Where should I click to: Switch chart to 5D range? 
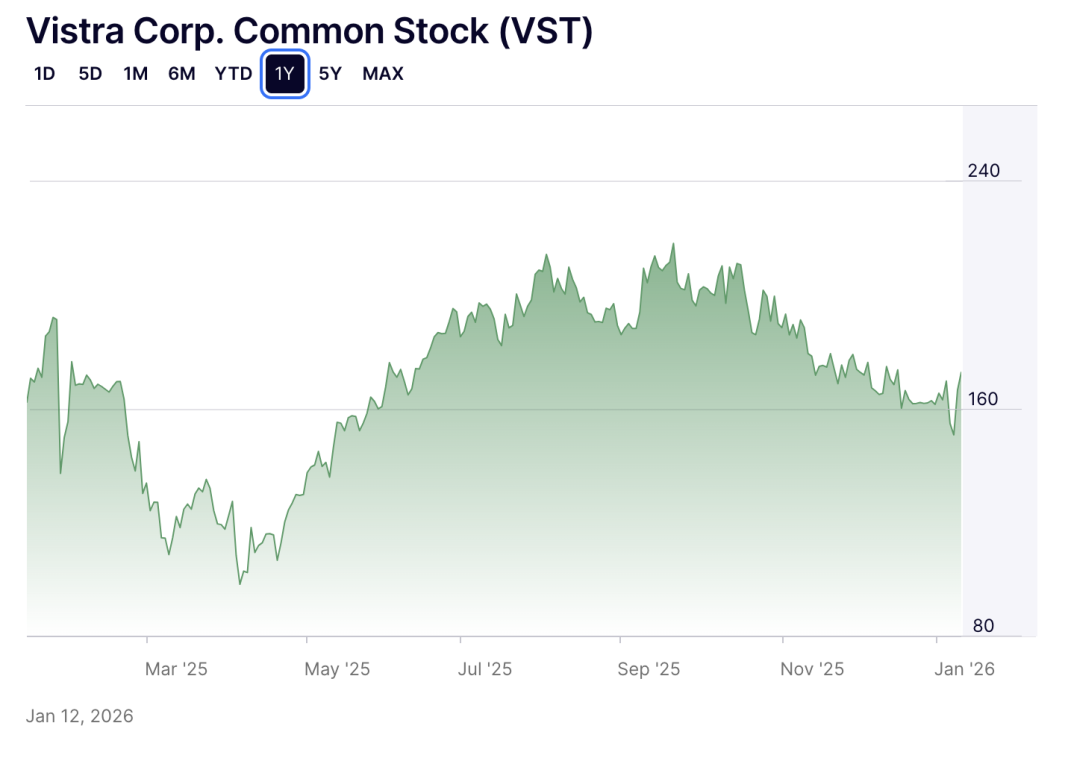click(90, 74)
